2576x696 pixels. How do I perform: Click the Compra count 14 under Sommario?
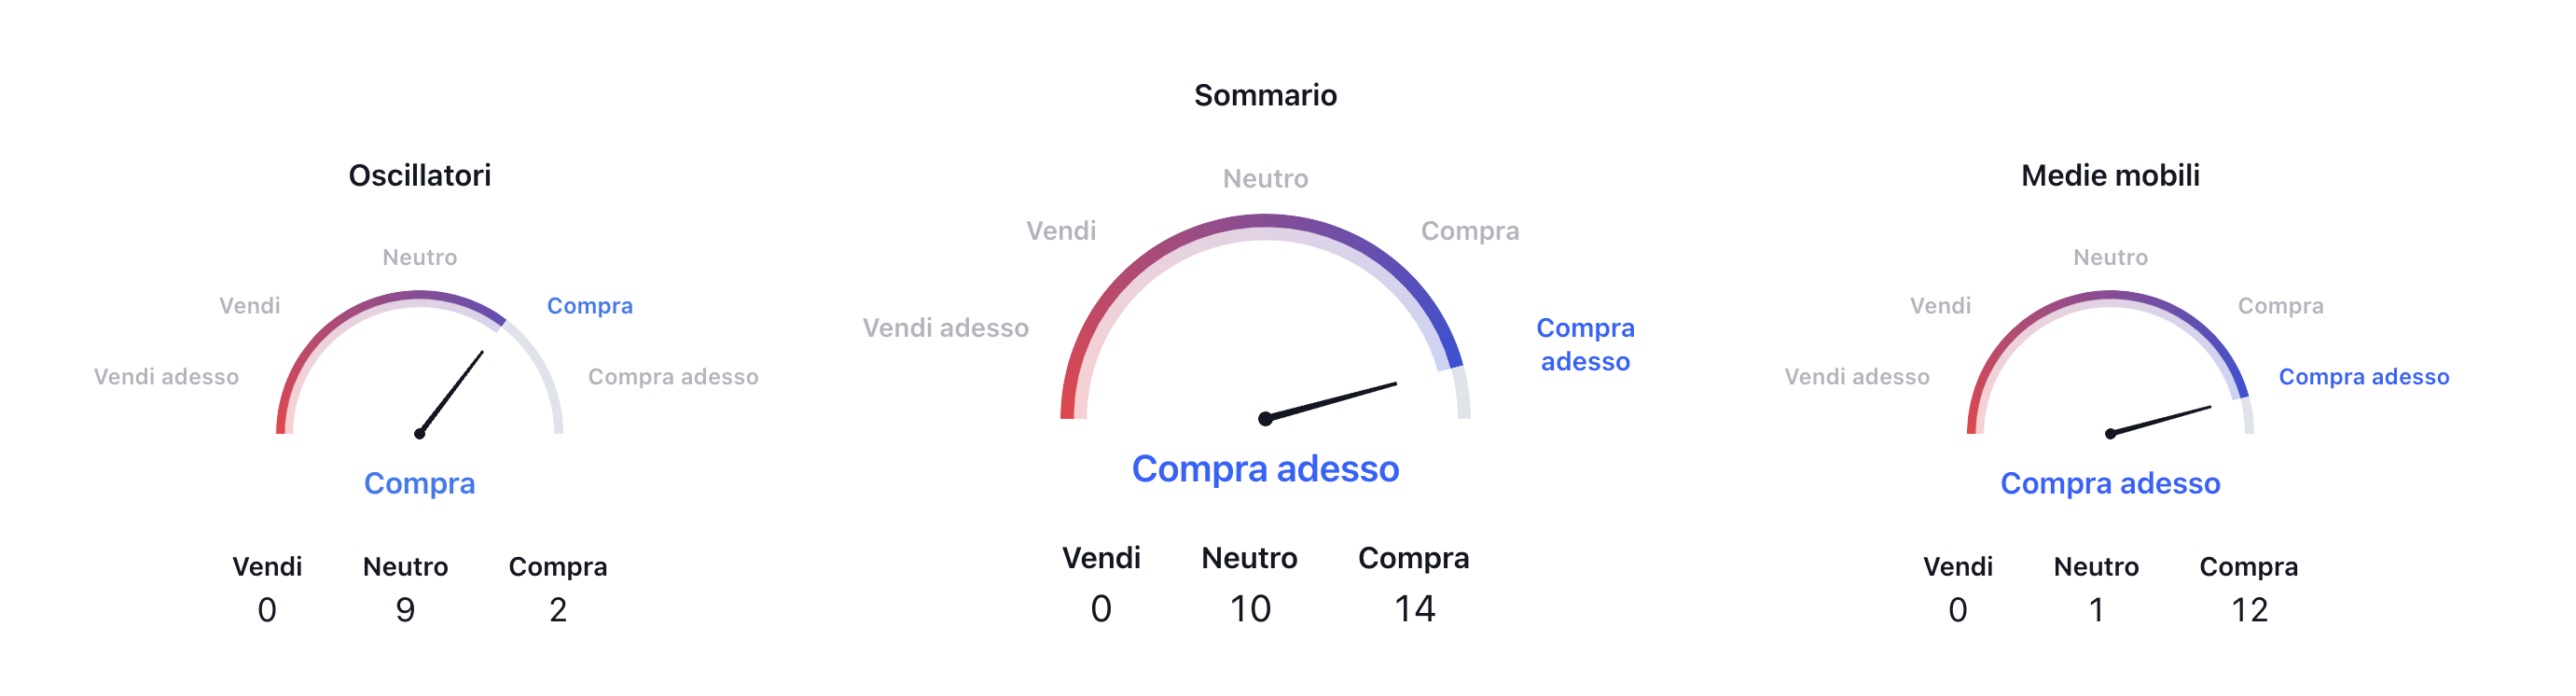pos(1414,608)
